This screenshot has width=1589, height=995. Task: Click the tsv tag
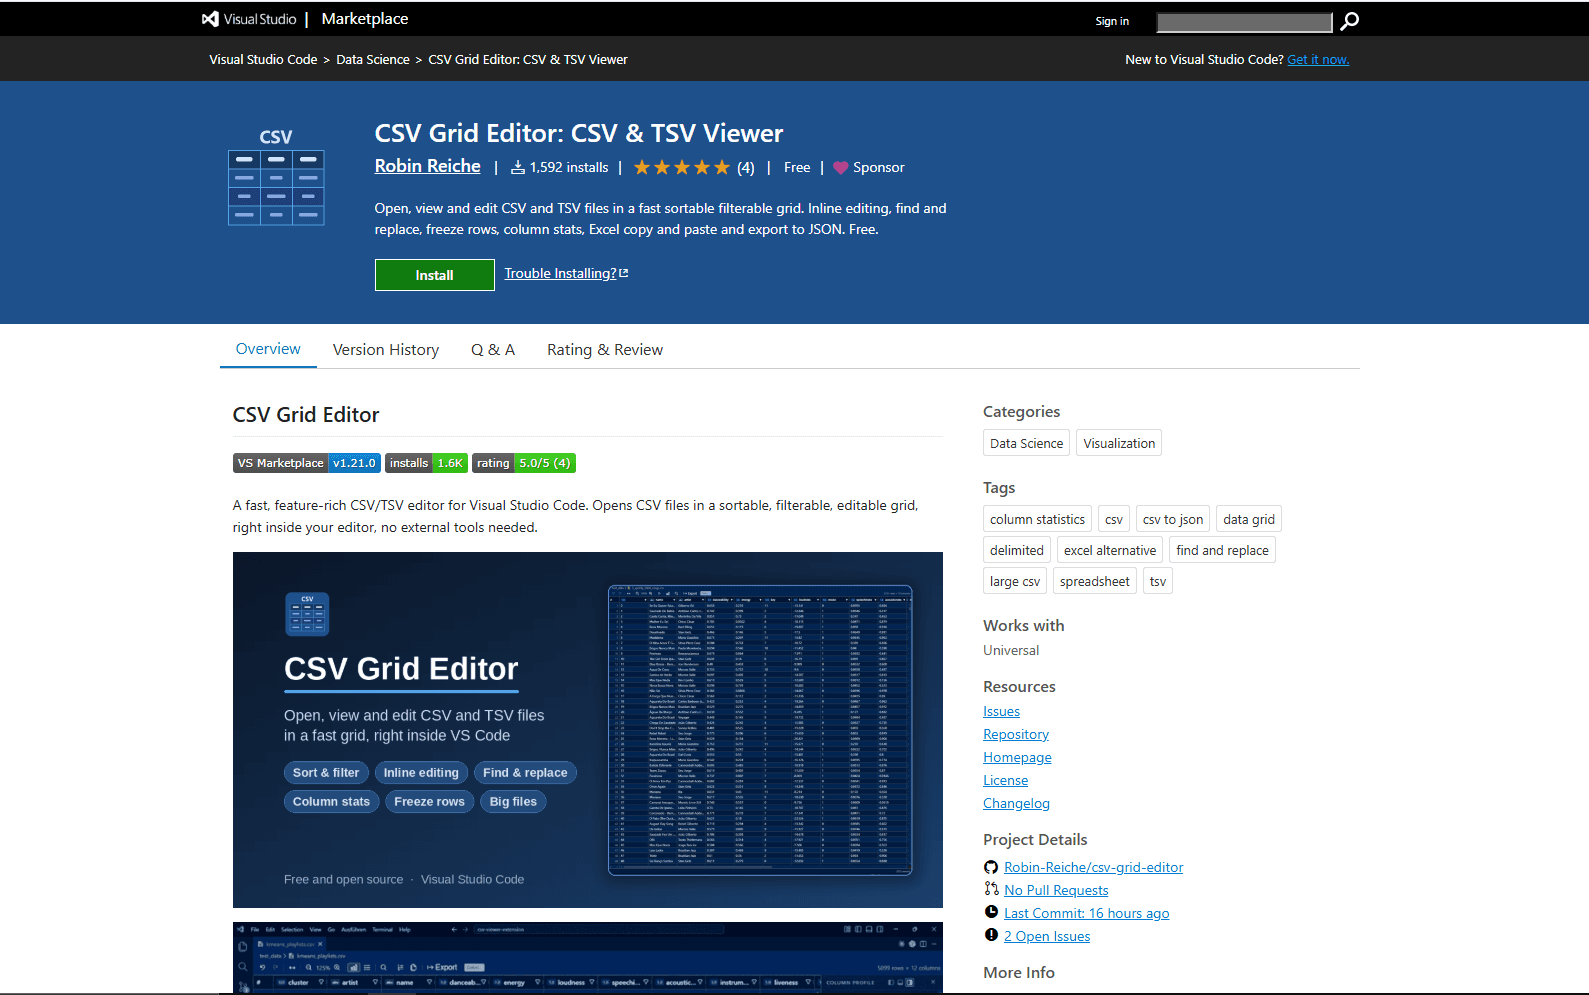point(1158,581)
